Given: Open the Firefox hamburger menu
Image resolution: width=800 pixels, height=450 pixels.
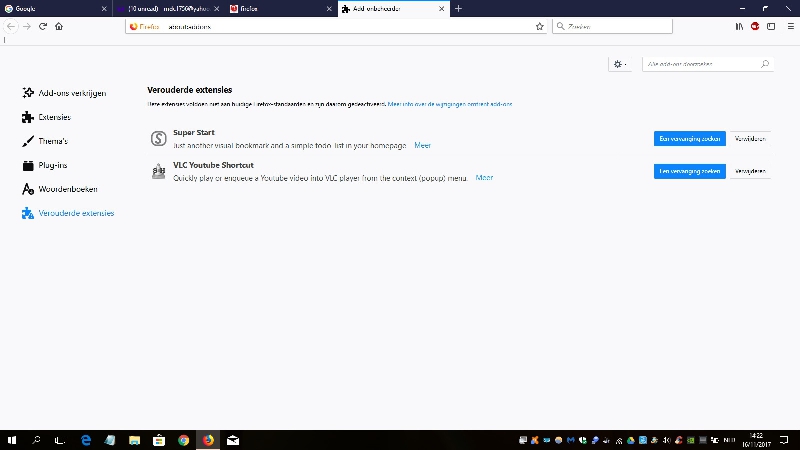Looking at the screenshot, I should 788,26.
